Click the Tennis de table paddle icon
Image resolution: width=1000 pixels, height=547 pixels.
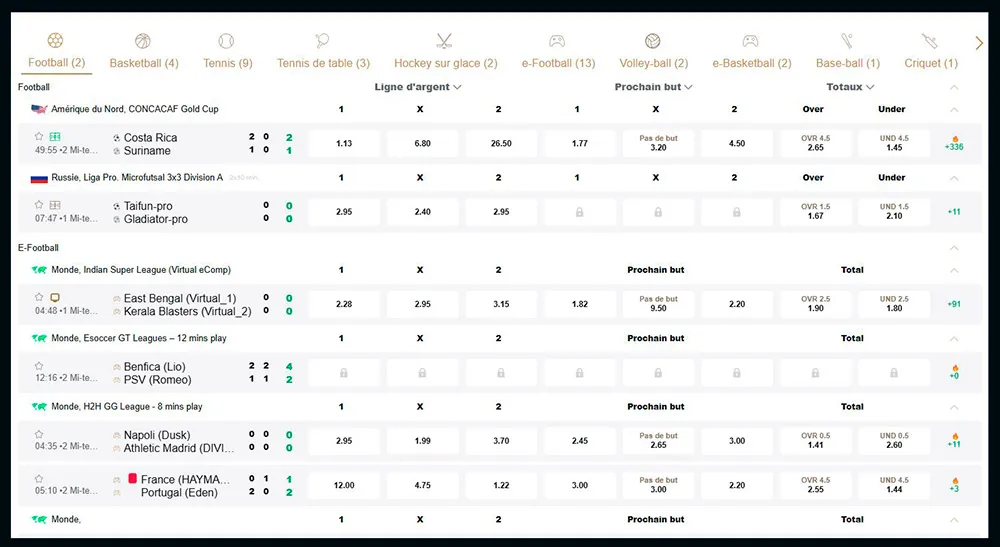tap(323, 42)
